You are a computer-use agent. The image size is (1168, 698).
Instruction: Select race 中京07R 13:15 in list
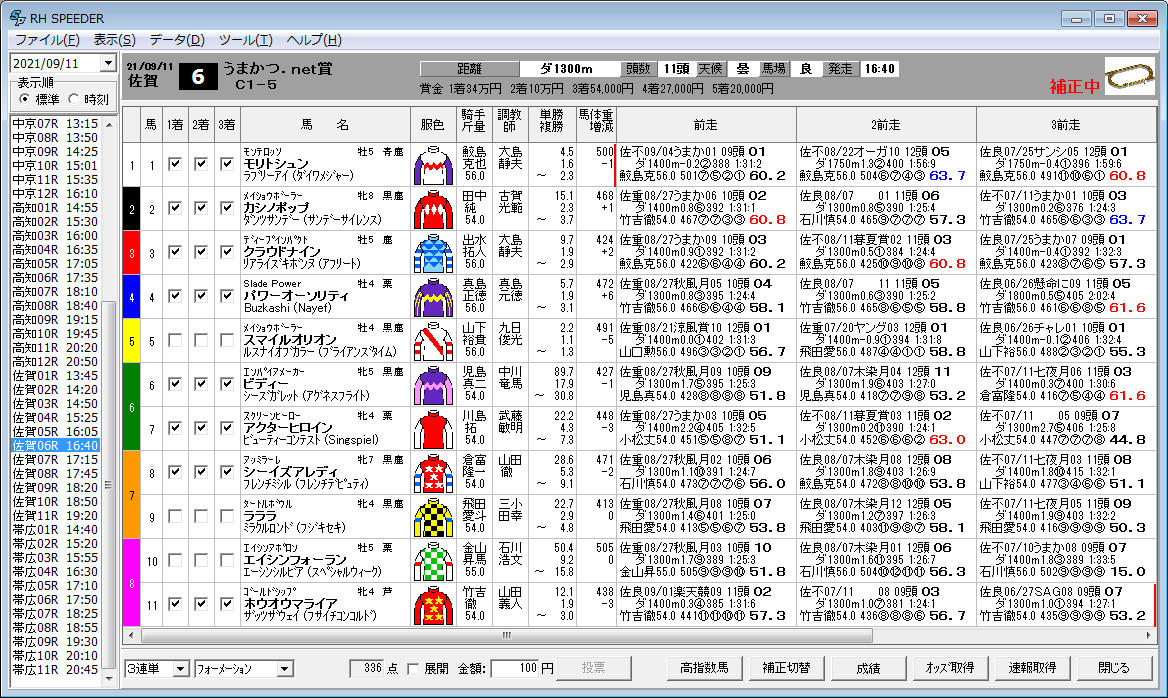click(55, 124)
